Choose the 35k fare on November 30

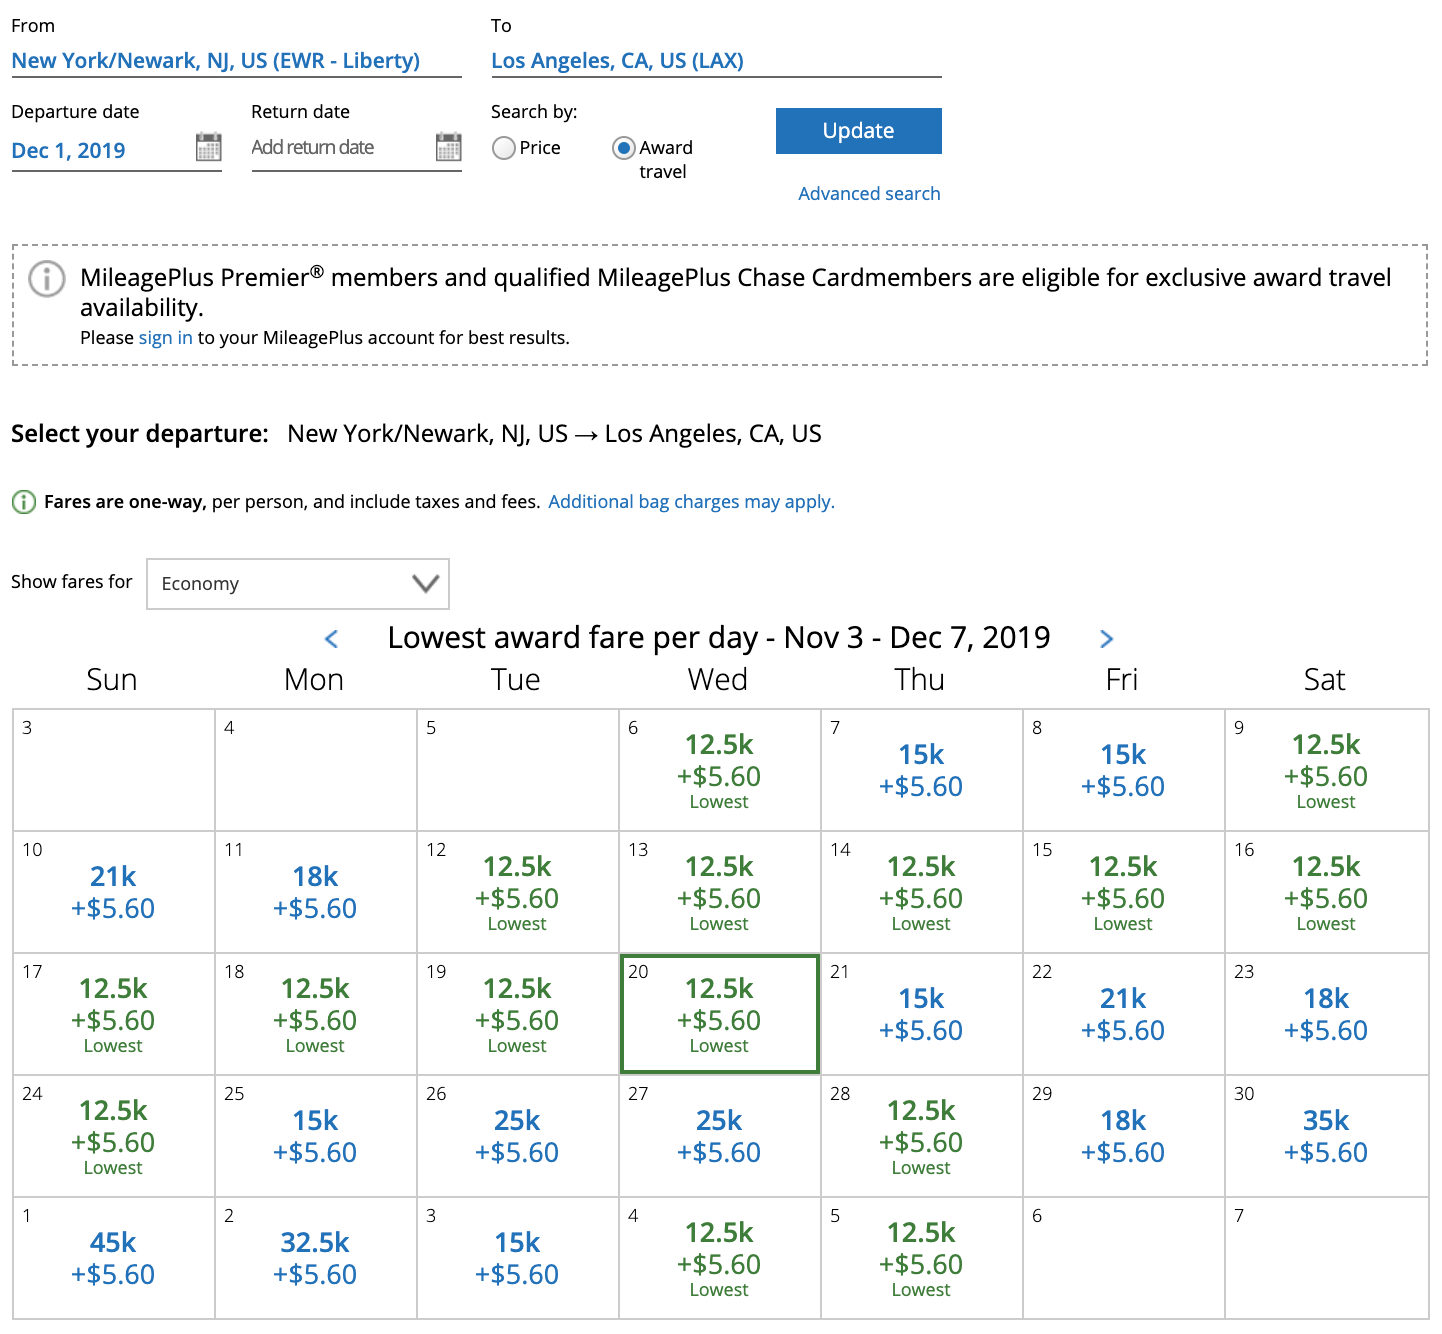tap(1325, 1135)
